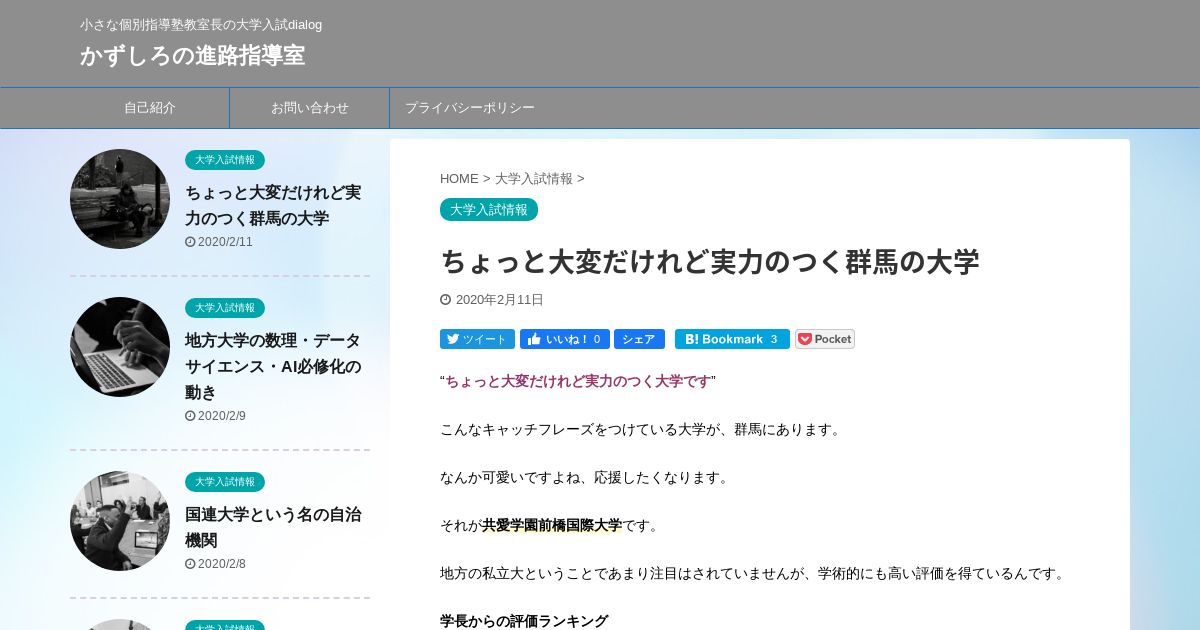Click the highlighted text 共愛学園前橋国際大学
Image resolution: width=1200 pixels, height=630 pixels.
[x=552, y=525]
